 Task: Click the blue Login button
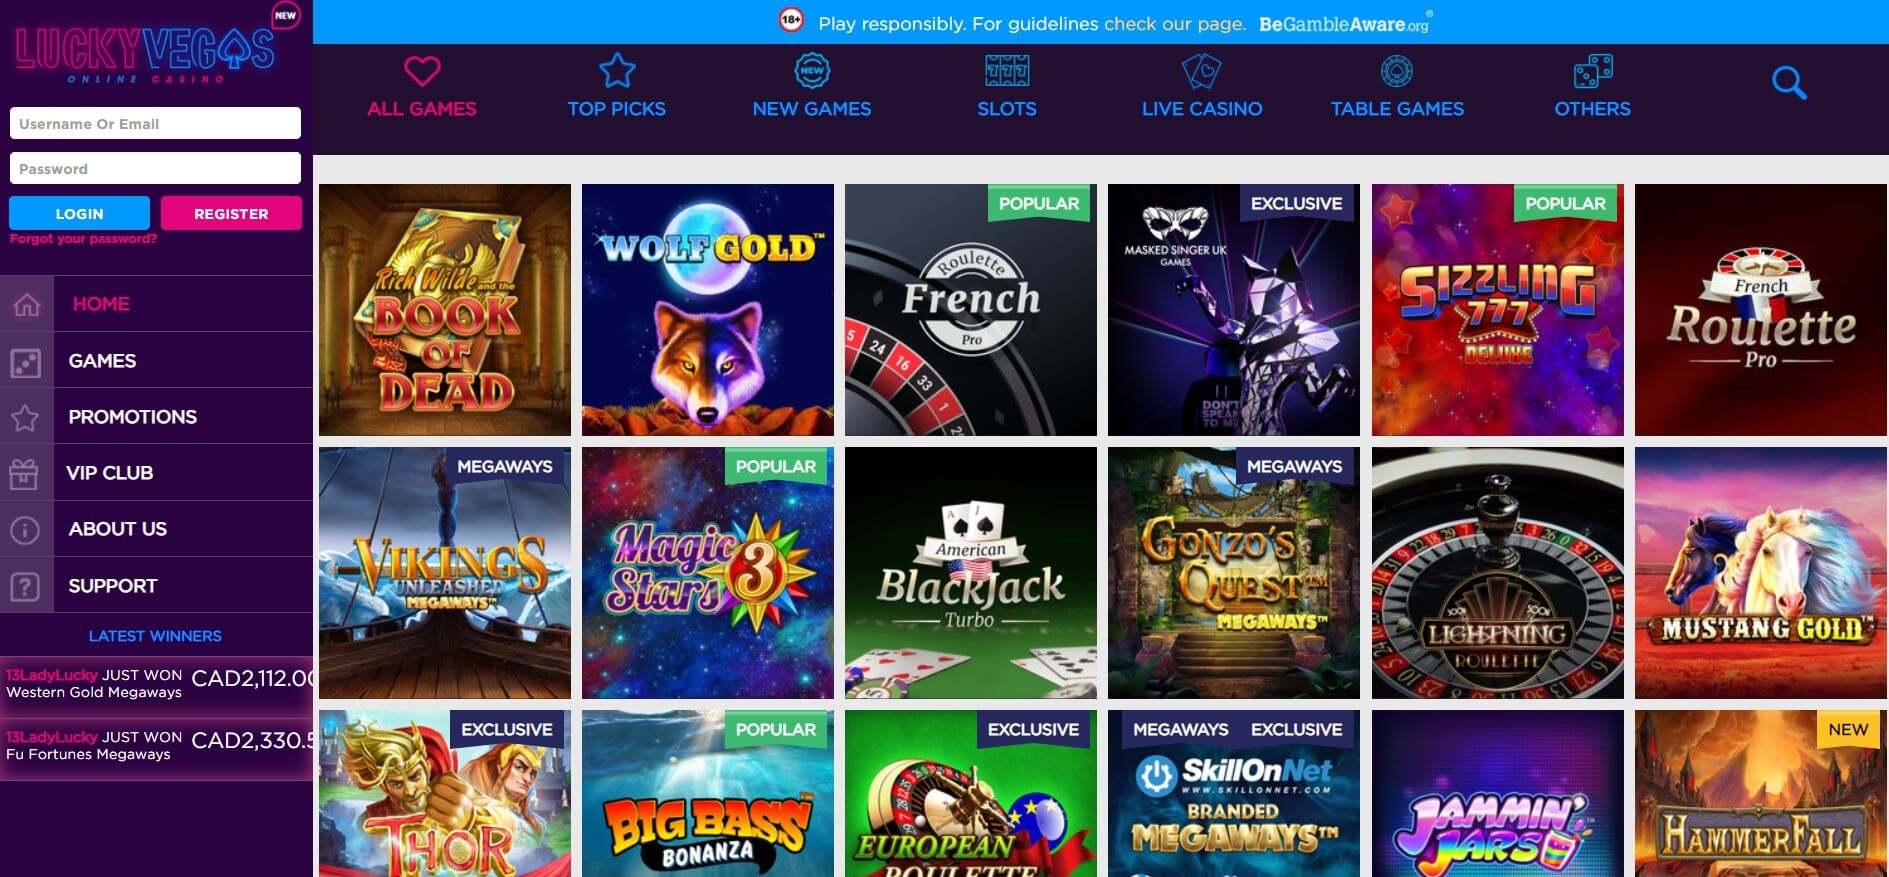tap(79, 213)
